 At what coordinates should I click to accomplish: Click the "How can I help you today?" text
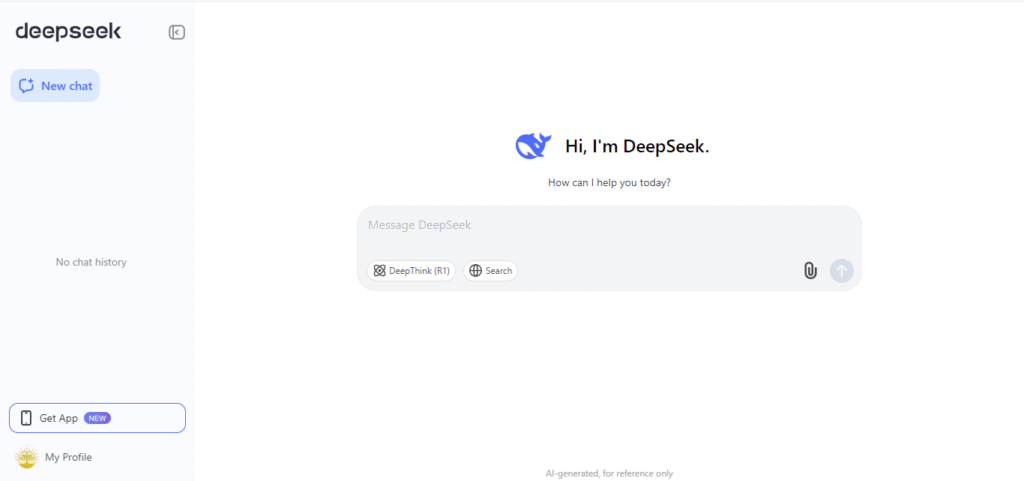[609, 183]
